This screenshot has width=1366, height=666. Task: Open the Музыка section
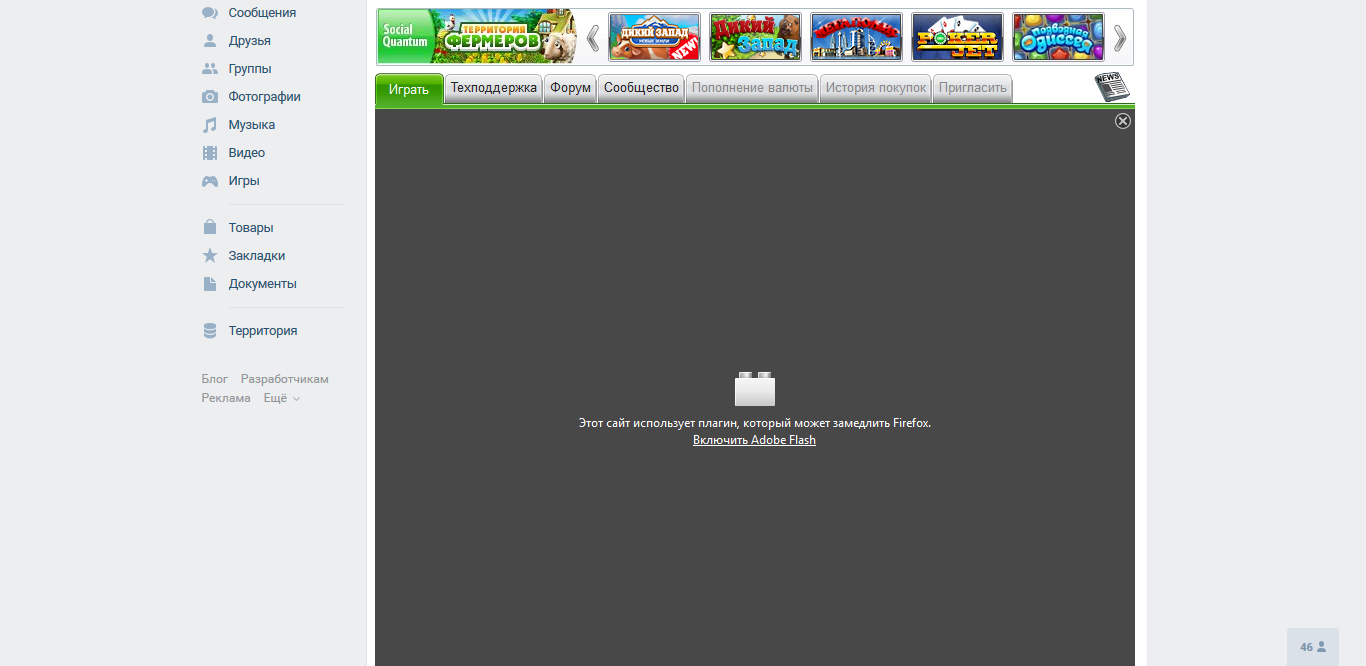coord(251,125)
